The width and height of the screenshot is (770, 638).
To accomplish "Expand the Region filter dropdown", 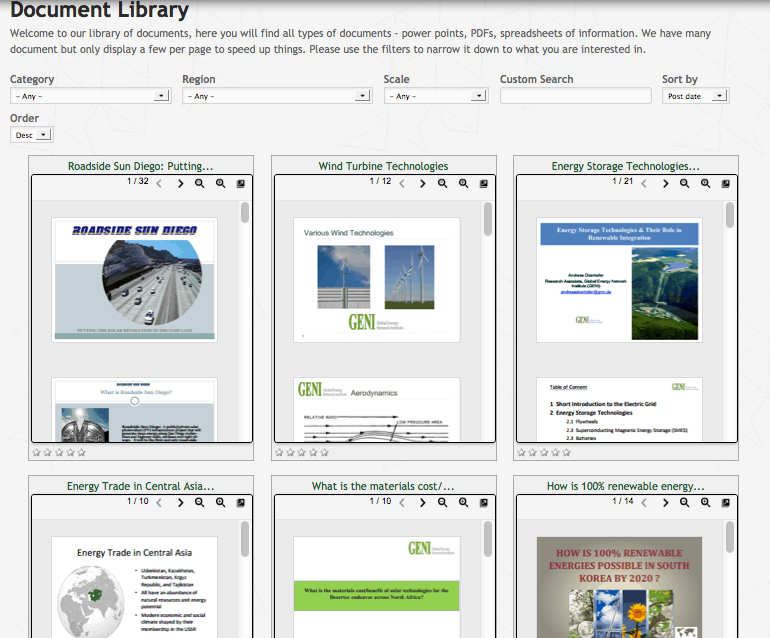I will (x=277, y=96).
